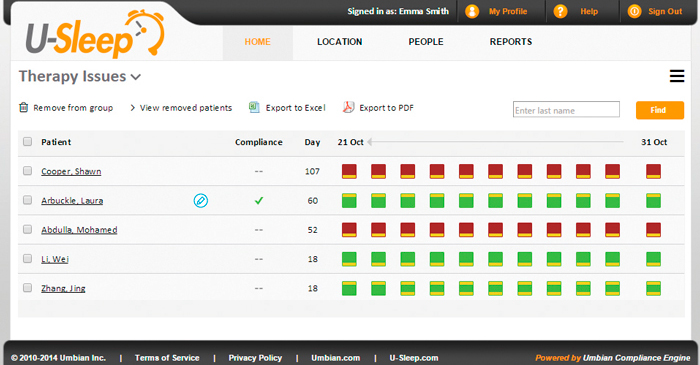Click the date range back arrow next to 21 Oct
The width and height of the screenshot is (700, 365).
coord(370,142)
